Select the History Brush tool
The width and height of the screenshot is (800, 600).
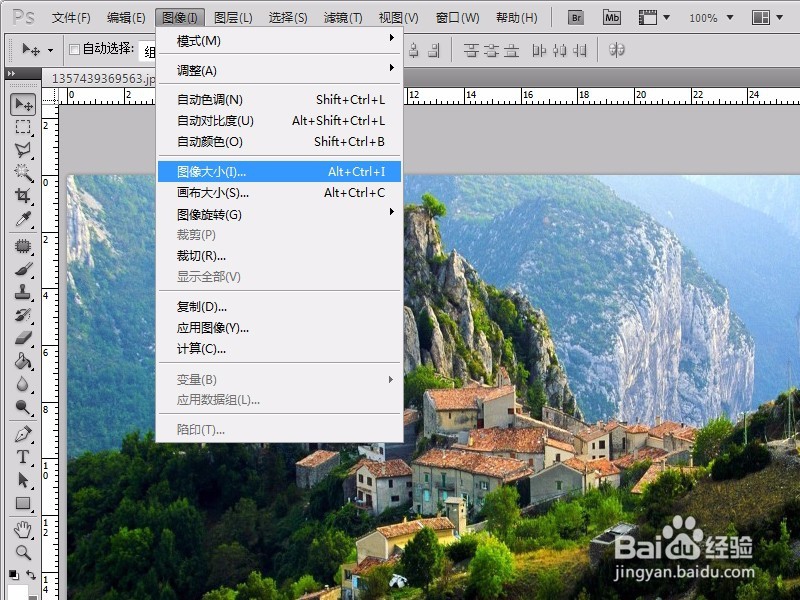click(x=23, y=315)
